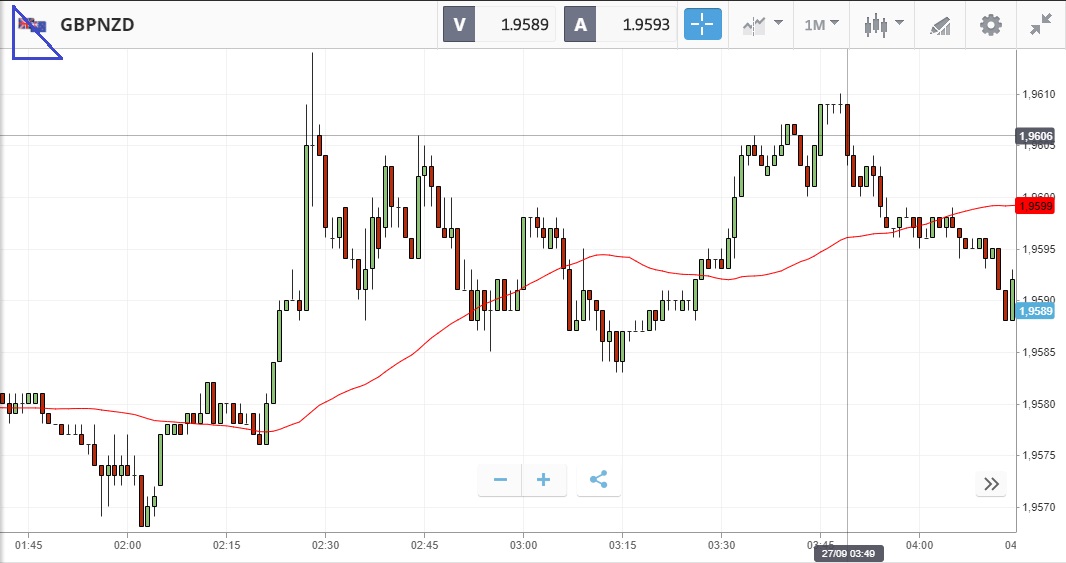The height and width of the screenshot is (563, 1066).
Task: Zoom out the chart with minus
Action: (500, 480)
